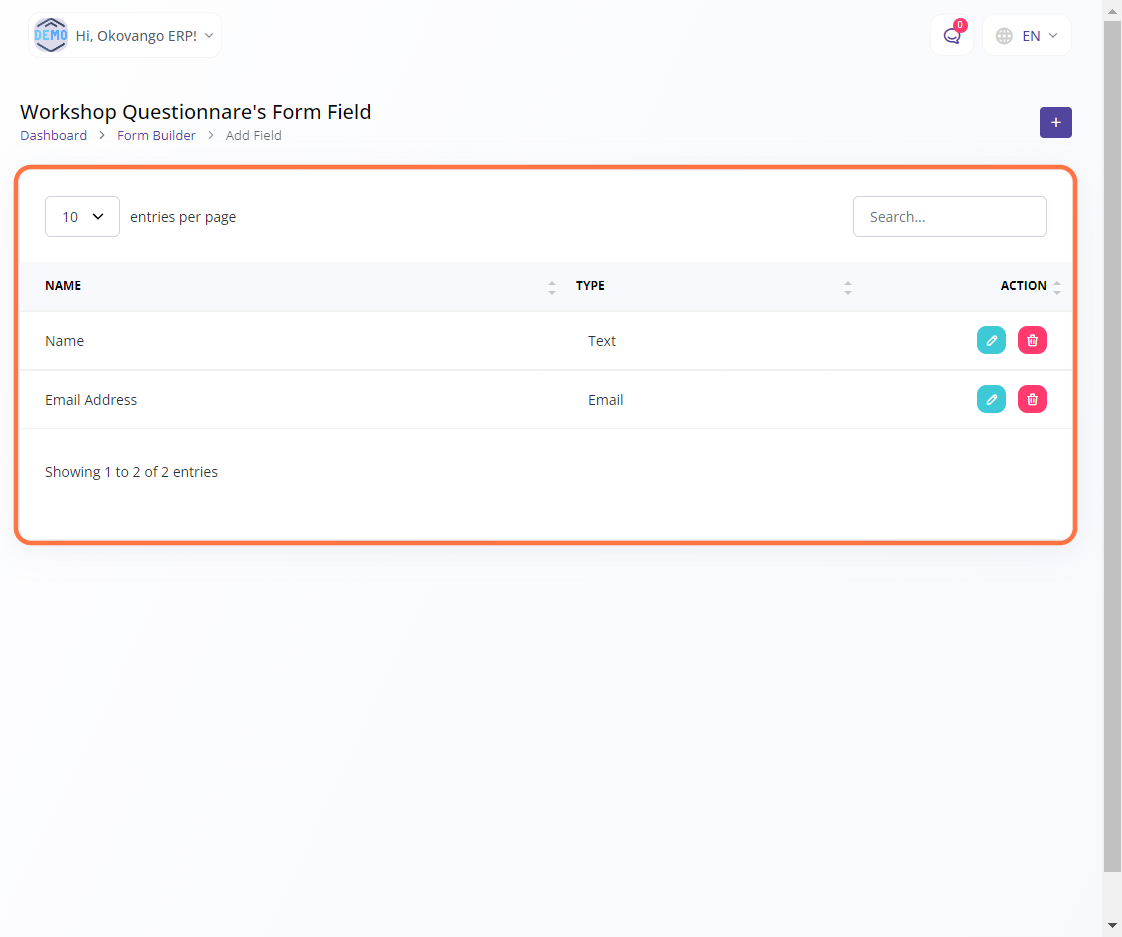1122x937 pixels.
Task: Click into the Search input field
Action: coord(949,217)
